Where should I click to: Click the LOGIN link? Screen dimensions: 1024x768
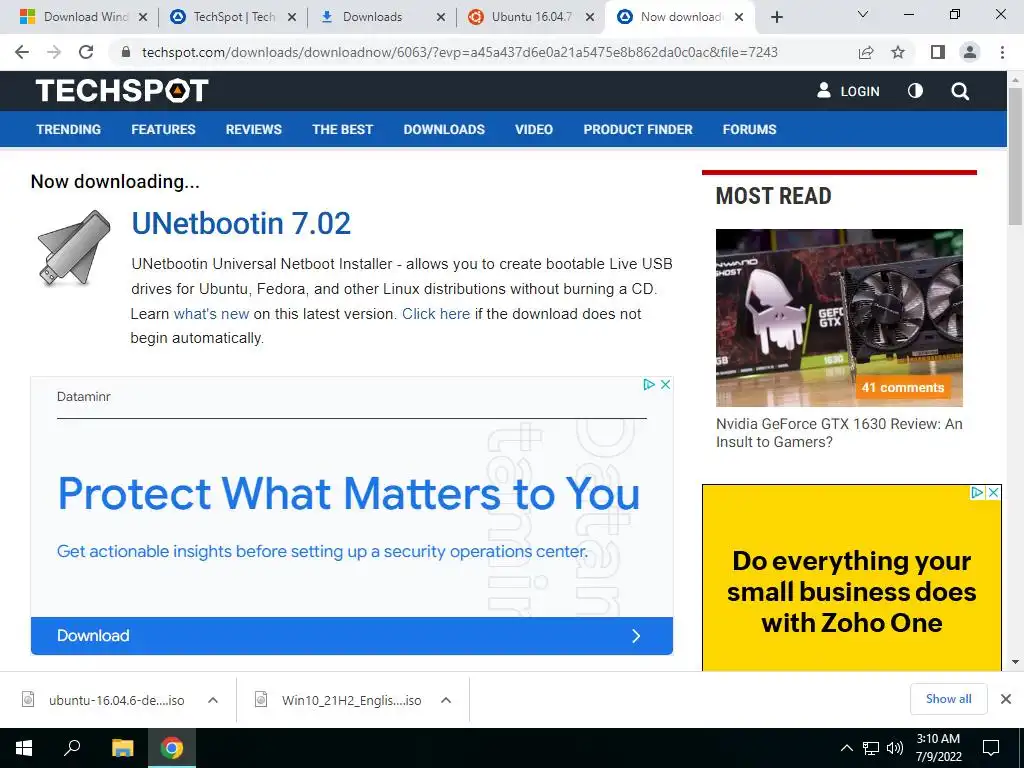[x=859, y=91]
